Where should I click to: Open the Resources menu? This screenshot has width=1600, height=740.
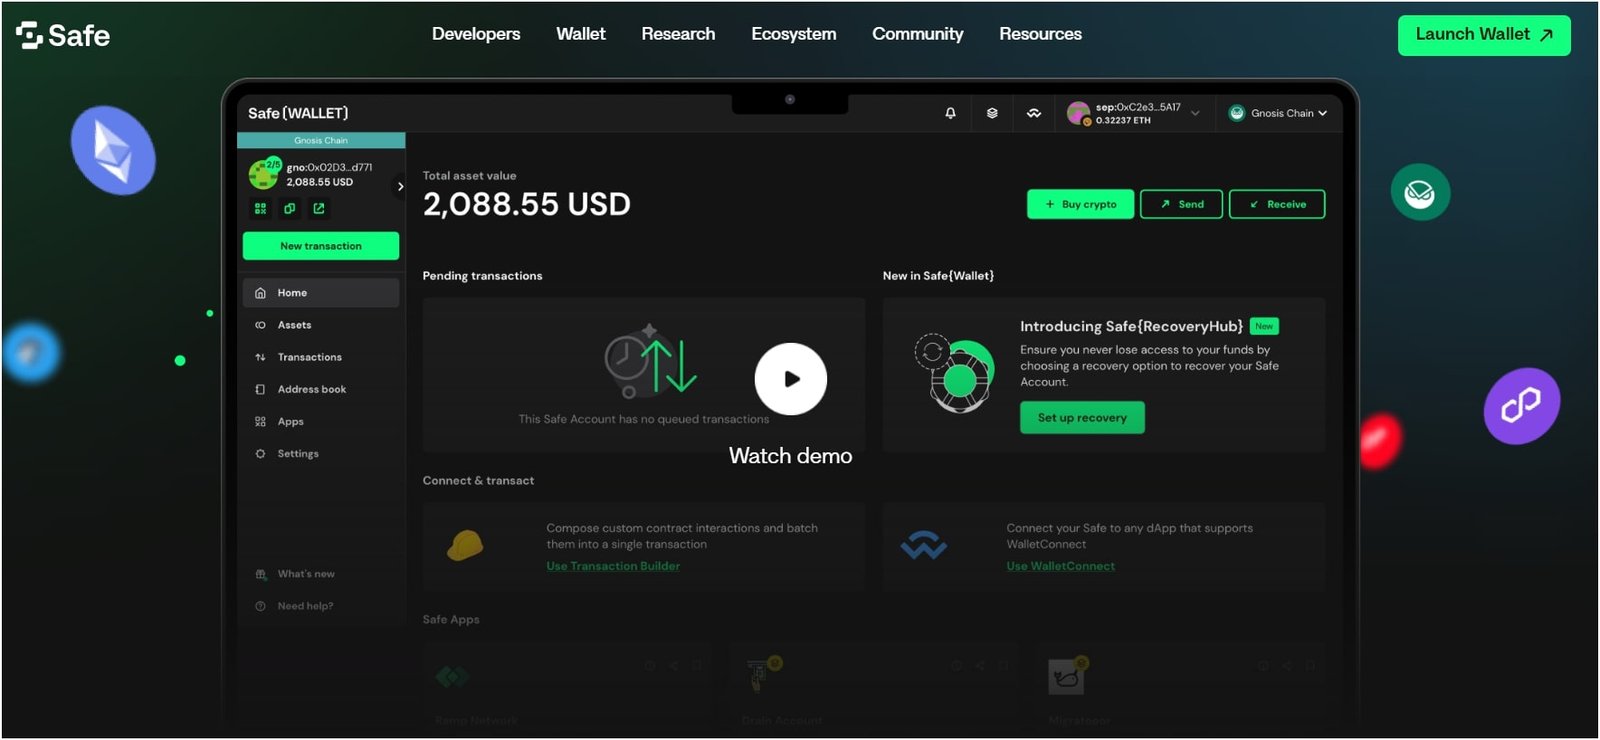pyautogui.click(x=1040, y=34)
